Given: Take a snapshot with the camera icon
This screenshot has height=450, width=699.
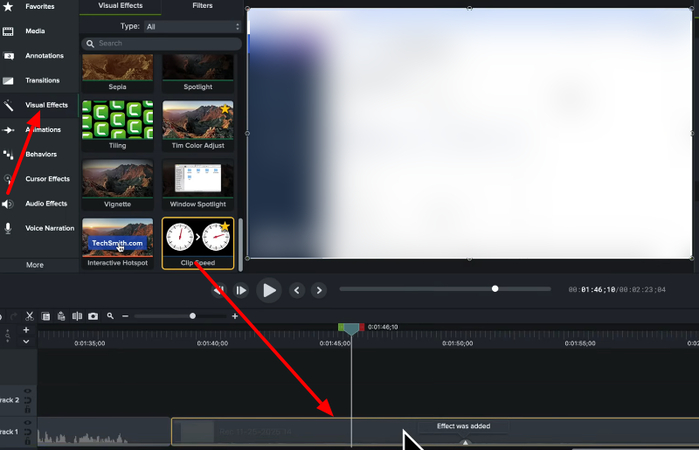Looking at the screenshot, I should pos(93,316).
